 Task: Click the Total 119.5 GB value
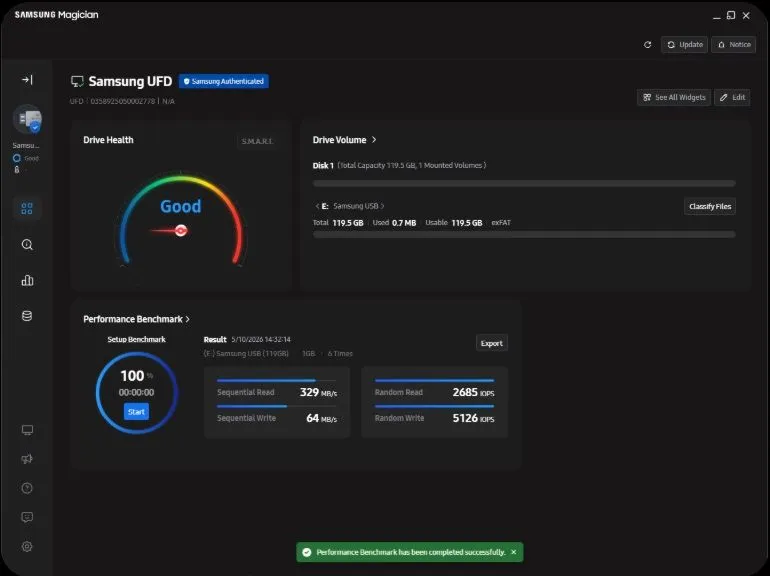click(348, 223)
